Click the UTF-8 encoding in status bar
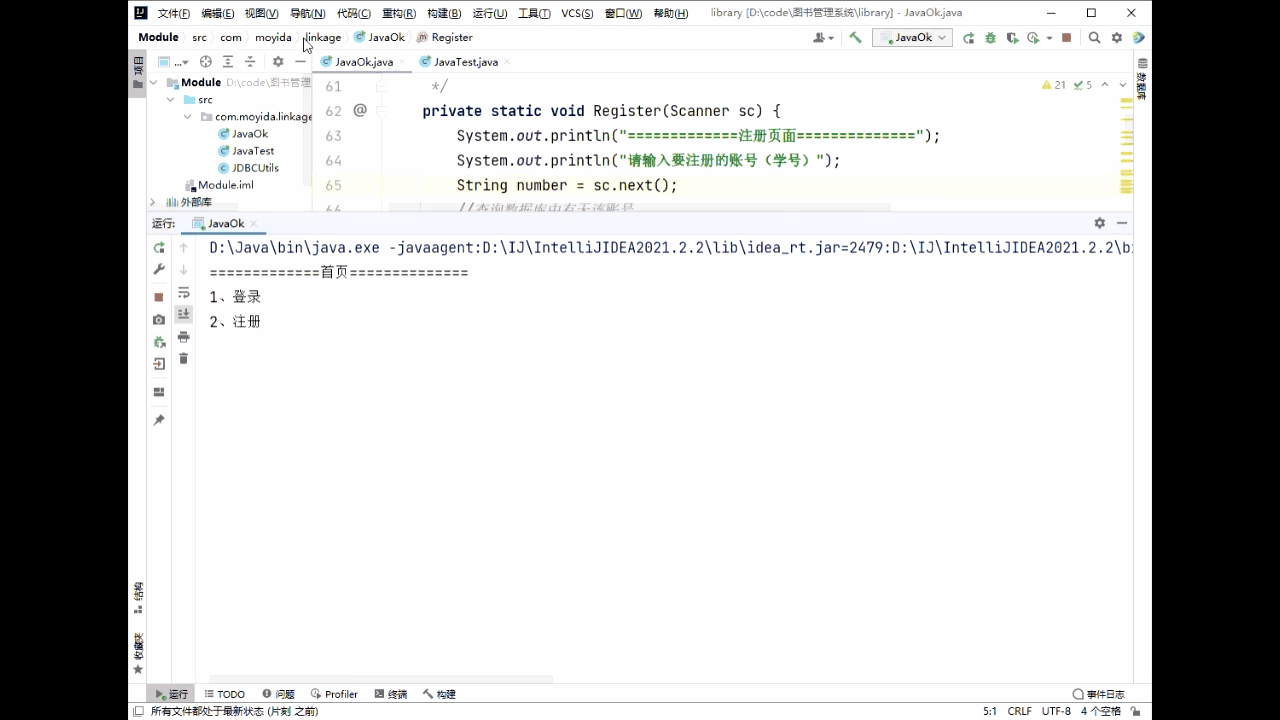1280x720 pixels. pos(1056,711)
